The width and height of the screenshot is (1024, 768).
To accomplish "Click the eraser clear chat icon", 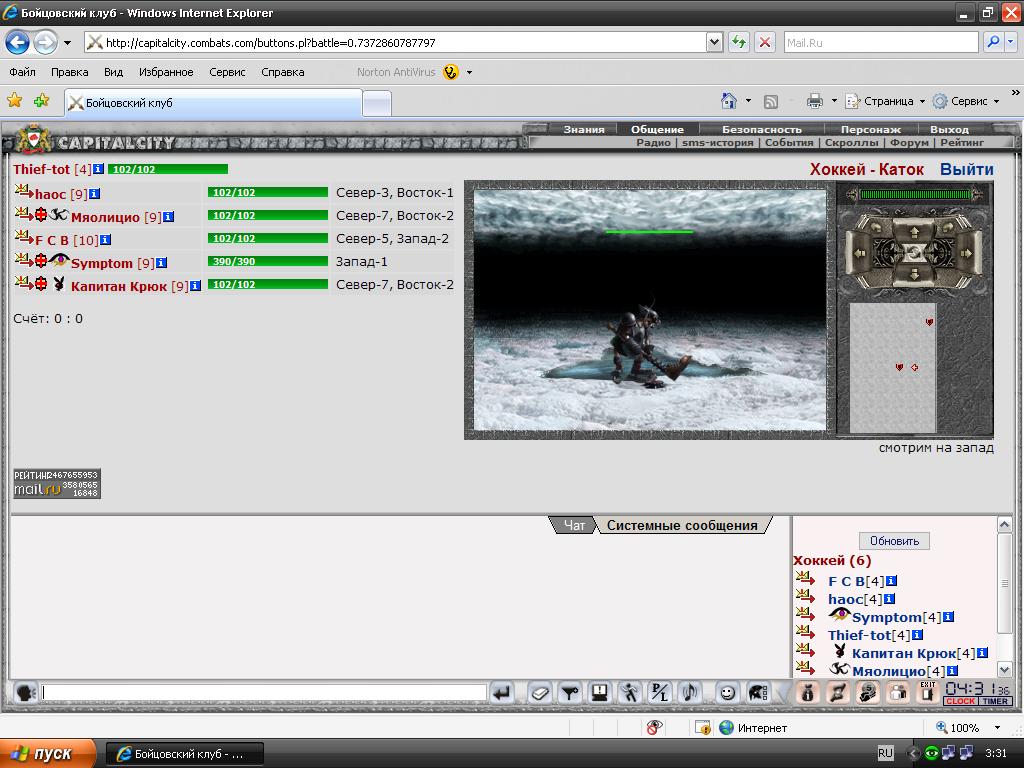I will (x=539, y=693).
